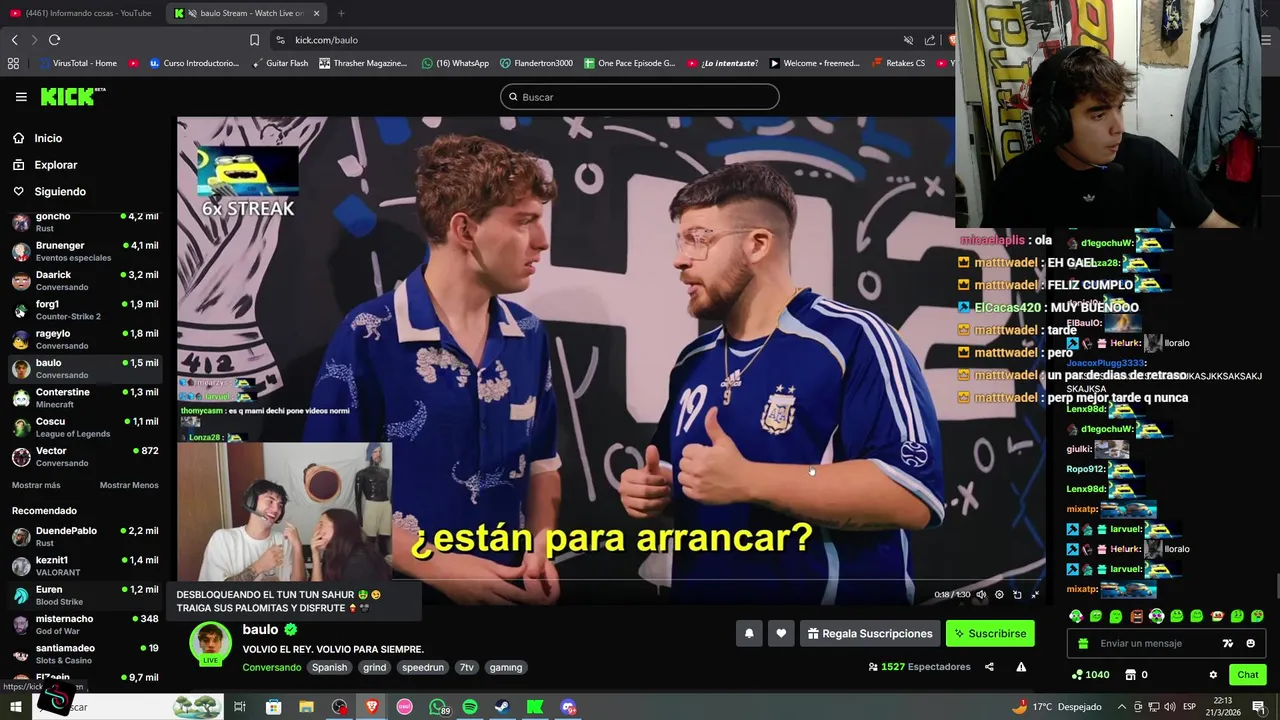Share the stream via share icon
This screenshot has width=1280, height=720.
click(989, 667)
